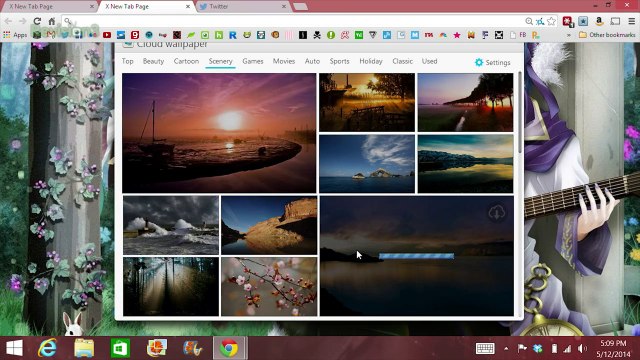Image resolution: width=640 pixels, height=360 pixels.
Task: Open the blue star extension icon
Action: [583, 21]
